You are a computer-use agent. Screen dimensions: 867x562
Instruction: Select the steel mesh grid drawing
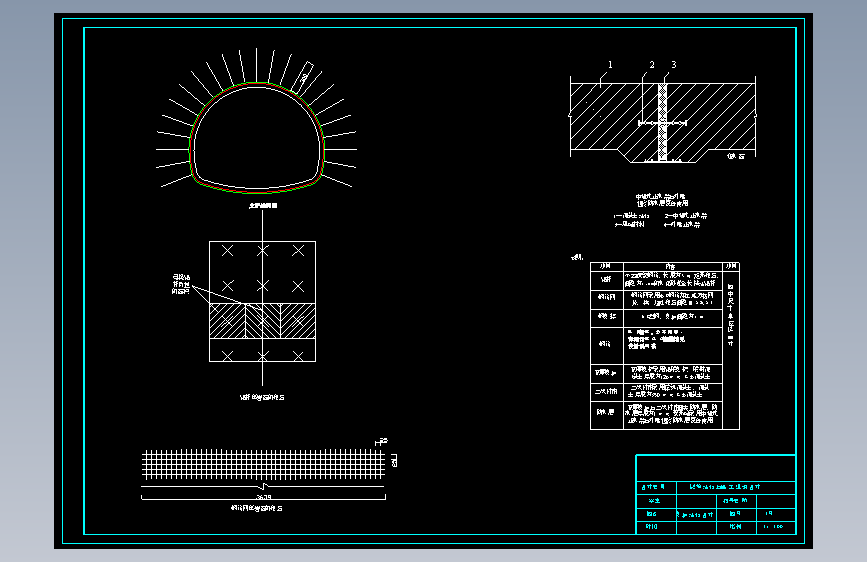(x=263, y=464)
